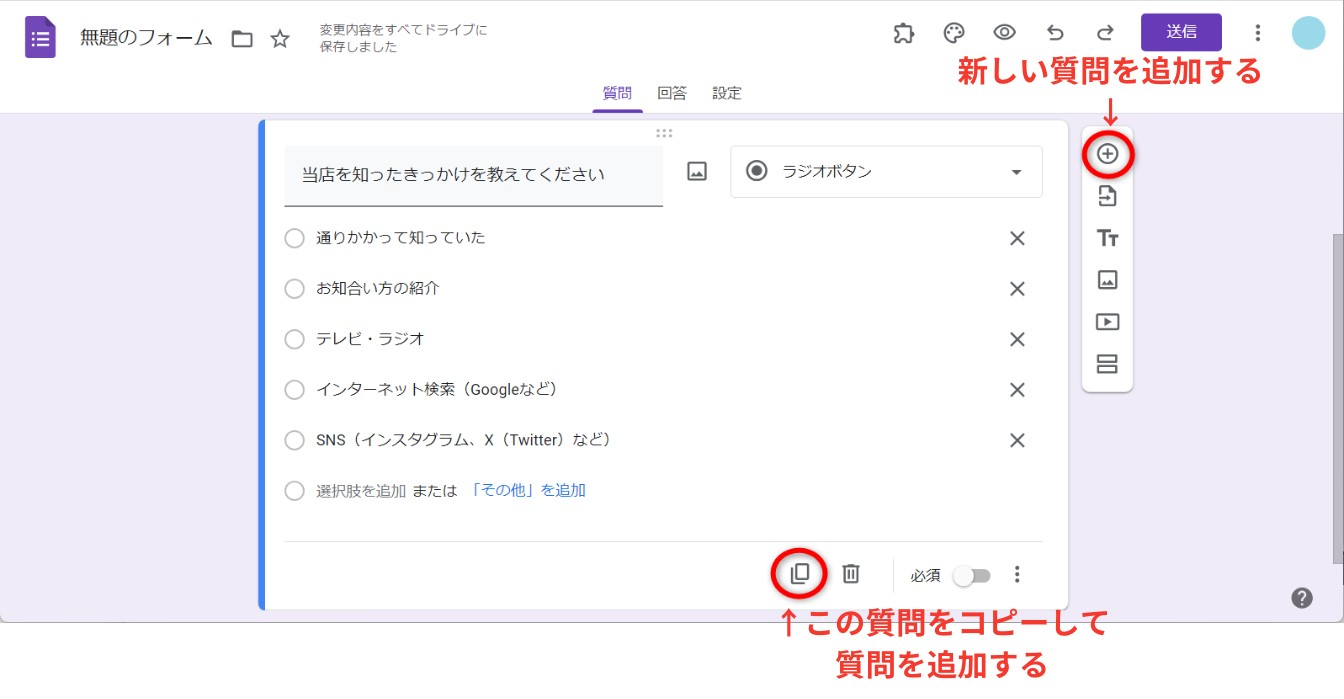The height and width of the screenshot is (699, 1344).
Task: Open the ラジオボタン question type dropdown
Action: pyautogui.click(x=886, y=172)
